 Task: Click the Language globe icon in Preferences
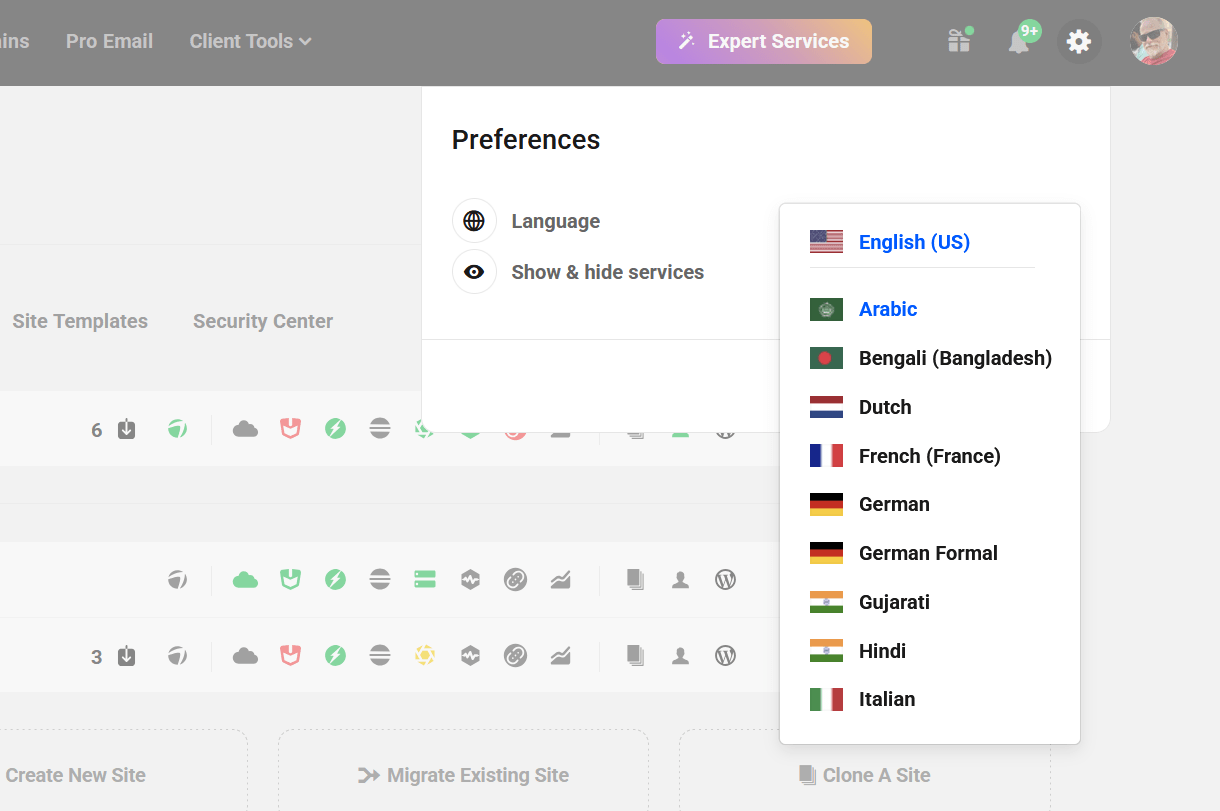click(474, 220)
